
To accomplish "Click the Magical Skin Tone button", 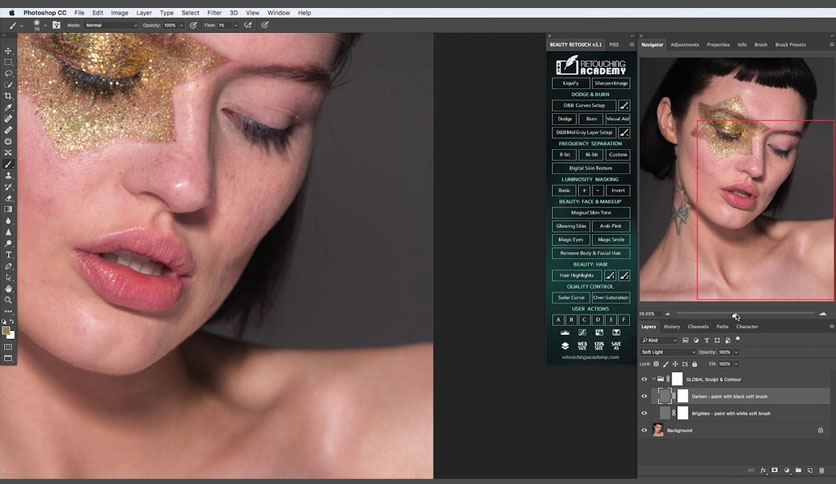I will pyautogui.click(x=591, y=212).
